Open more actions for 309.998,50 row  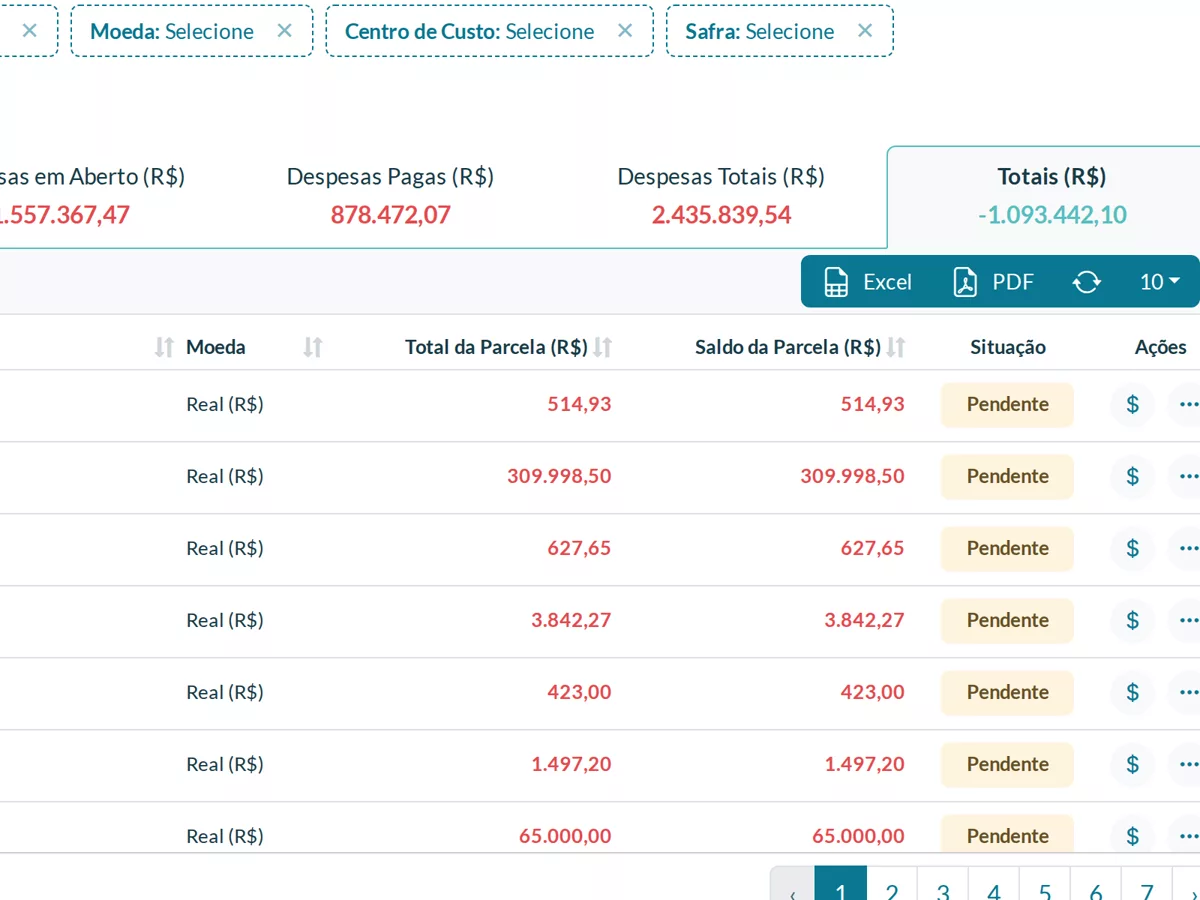pyautogui.click(x=1188, y=476)
